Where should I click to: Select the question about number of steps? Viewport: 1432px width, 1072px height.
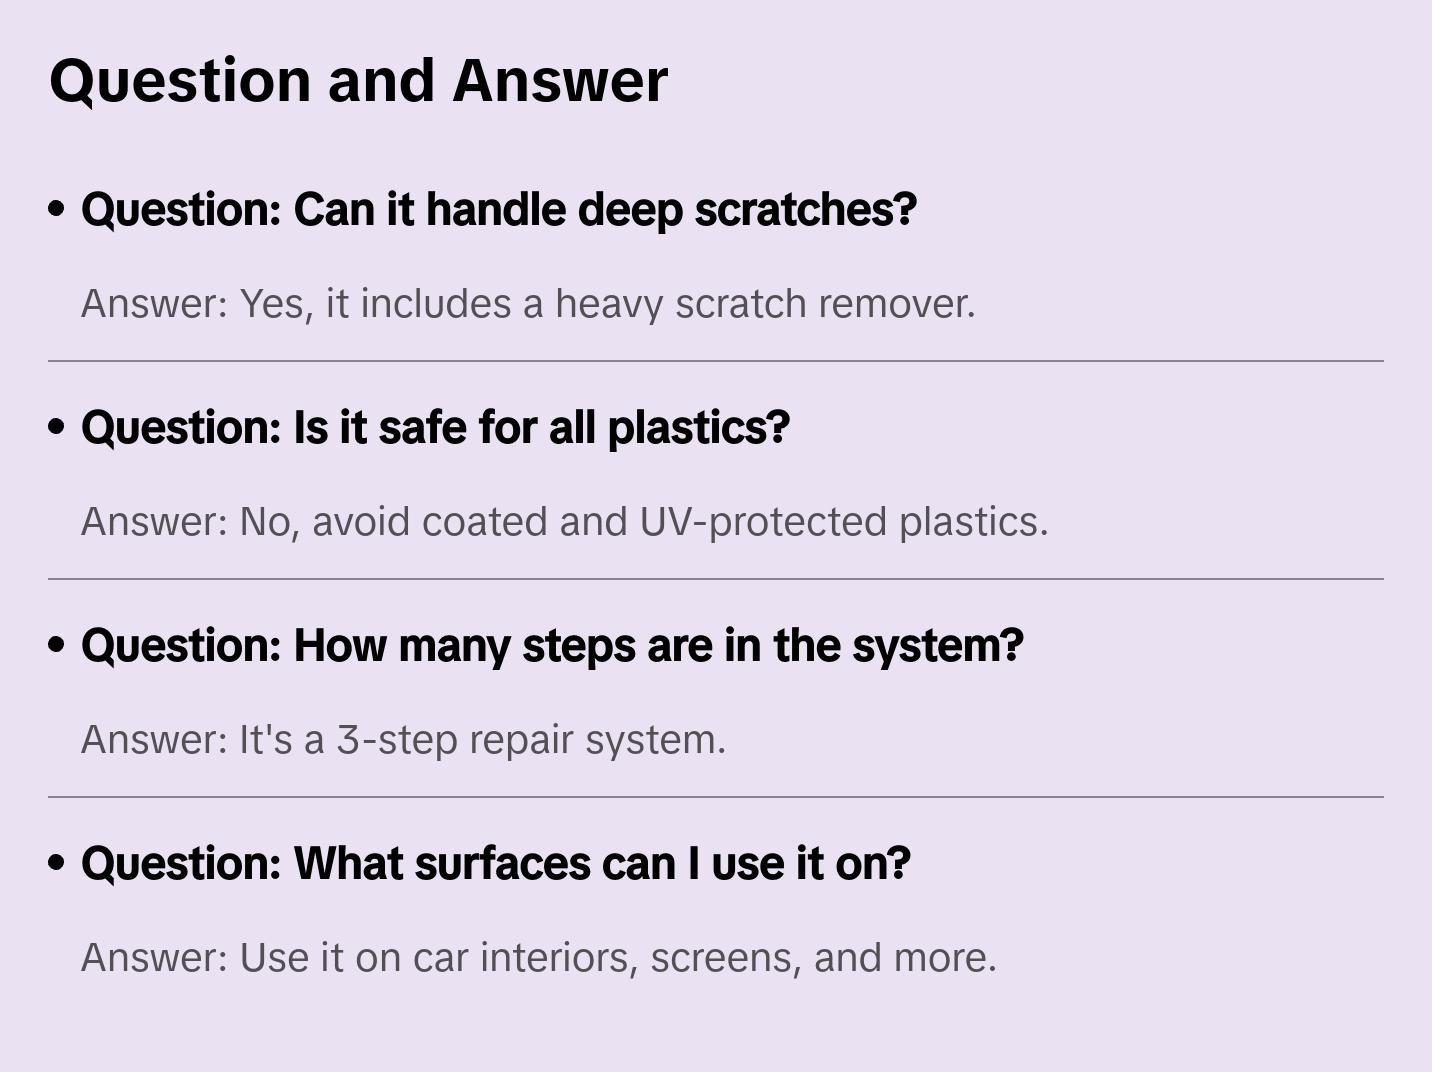552,646
